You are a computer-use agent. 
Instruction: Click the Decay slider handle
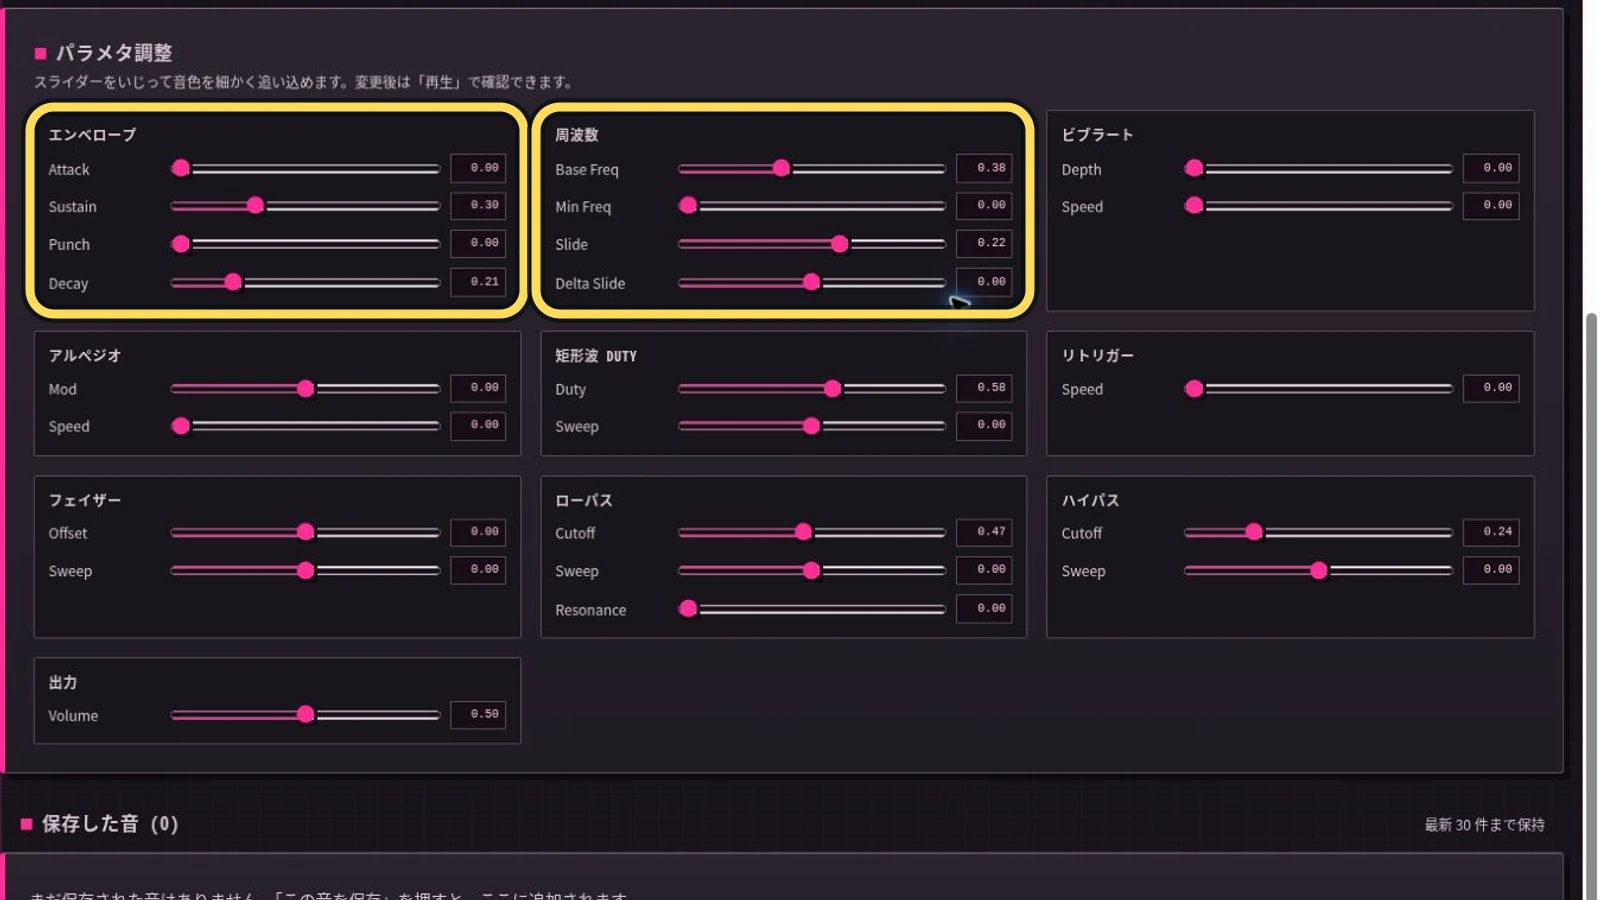click(x=233, y=282)
